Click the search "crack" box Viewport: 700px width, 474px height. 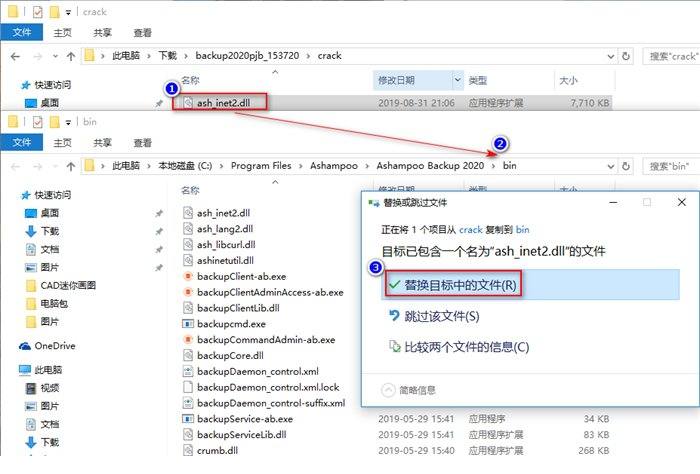(671, 56)
